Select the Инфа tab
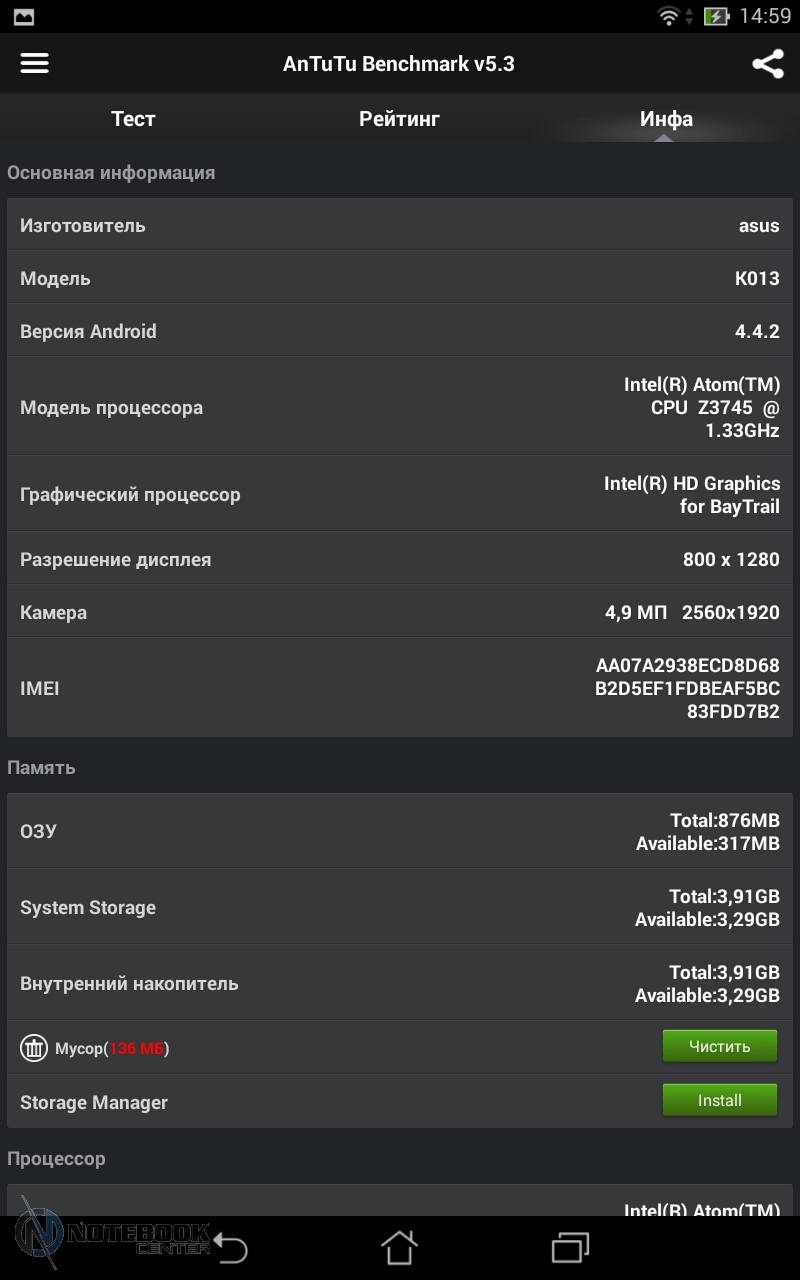The width and height of the screenshot is (800, 1280). (666, 119)
